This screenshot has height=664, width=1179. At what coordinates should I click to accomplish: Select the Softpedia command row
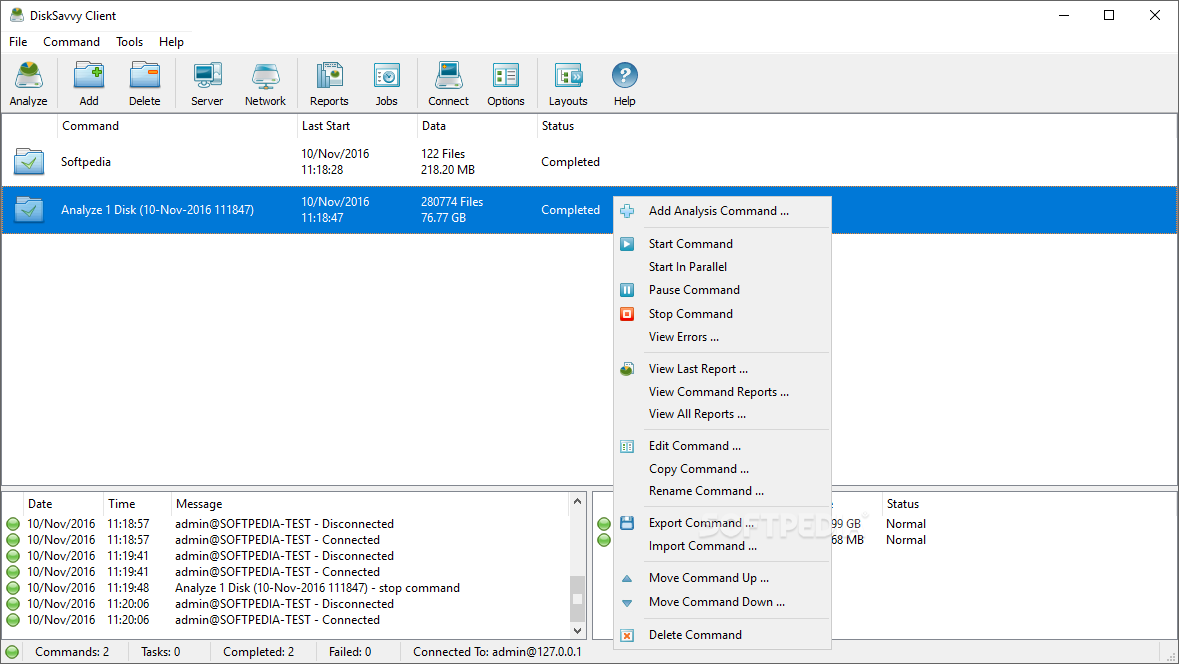point(589,162)
